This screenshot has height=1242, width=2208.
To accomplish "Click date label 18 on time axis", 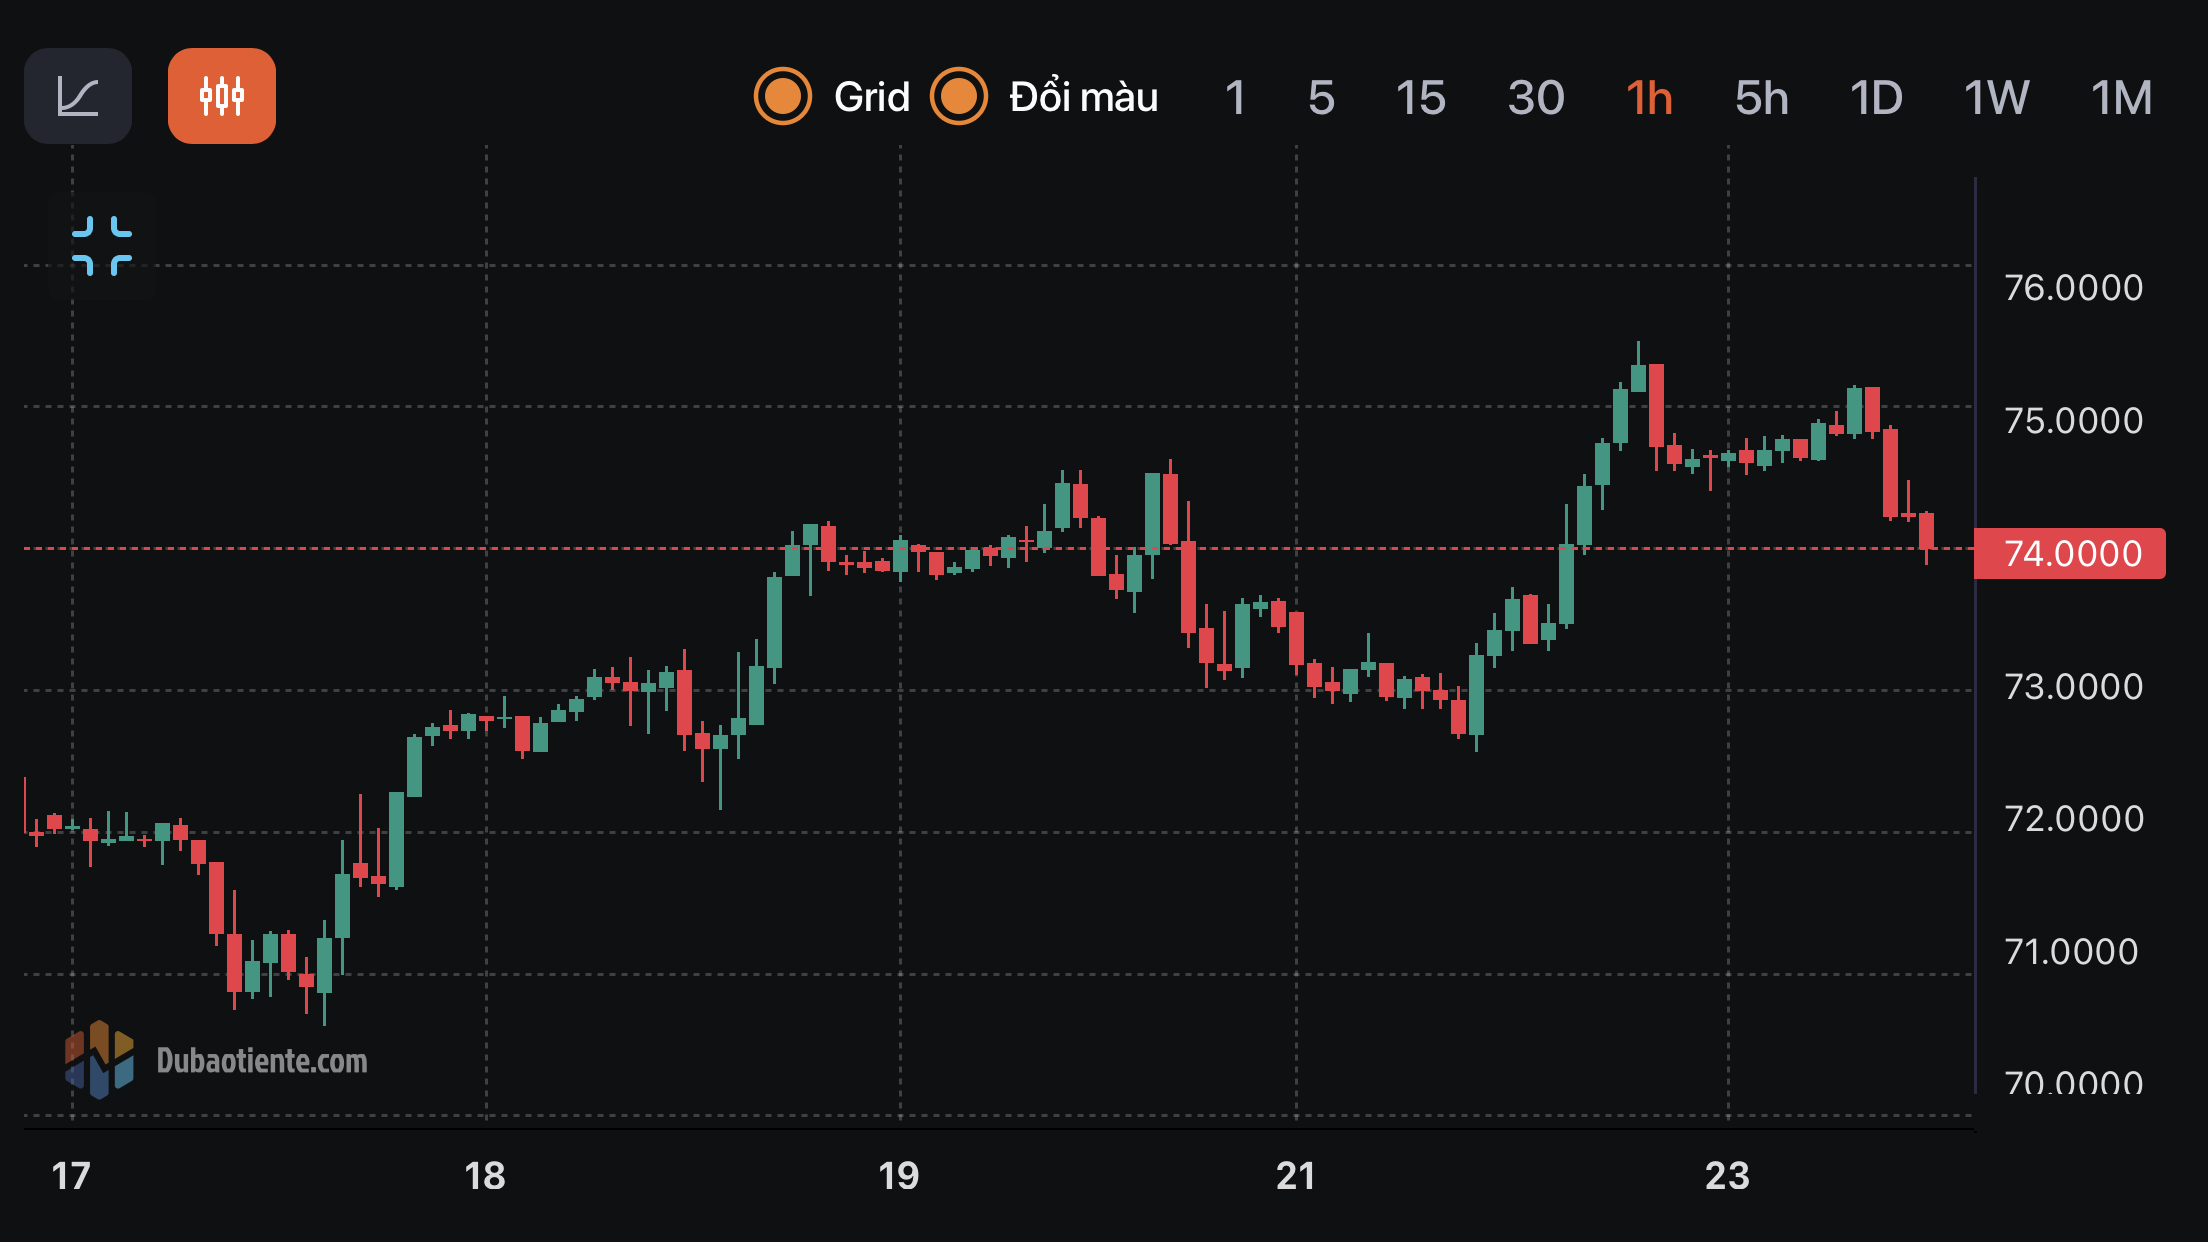I will (485, 1176).
